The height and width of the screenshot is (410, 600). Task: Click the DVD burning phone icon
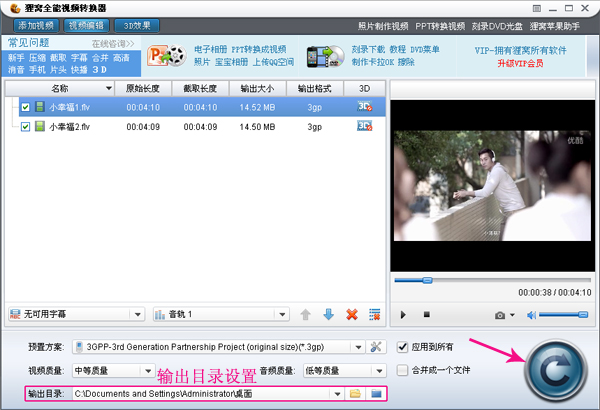click(x=326, y=57)
